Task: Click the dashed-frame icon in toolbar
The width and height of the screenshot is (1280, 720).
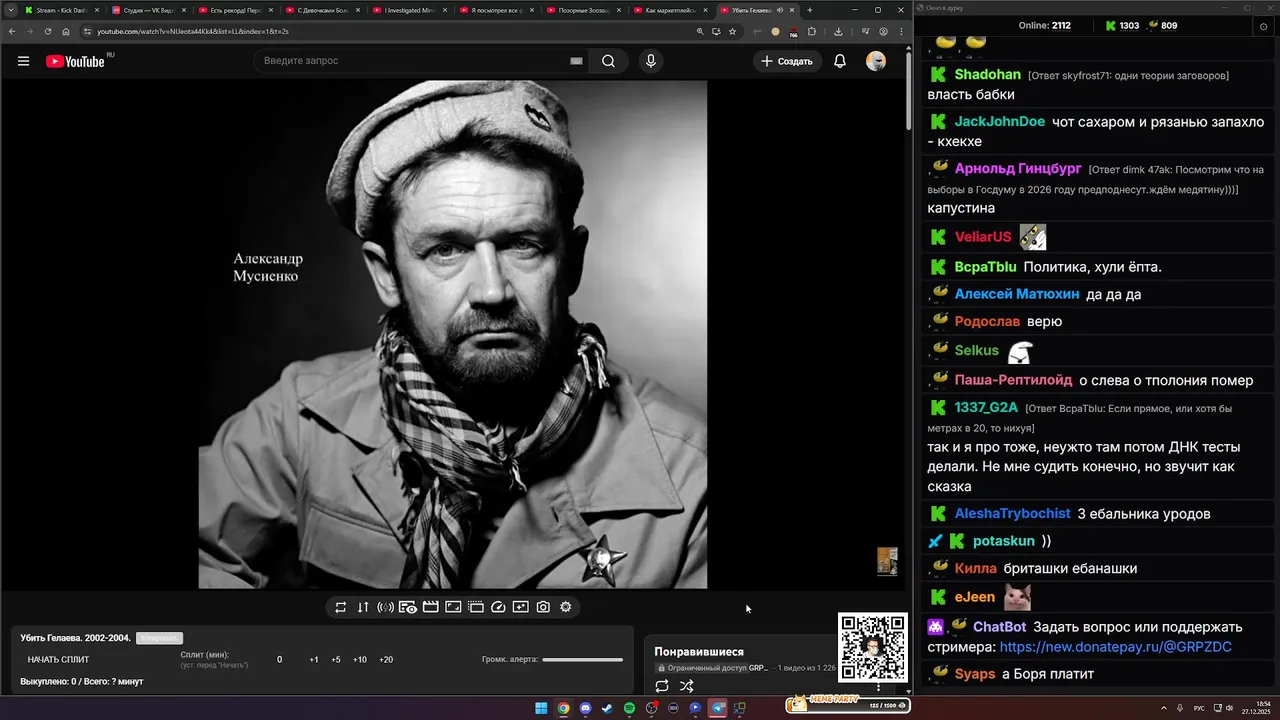Action: (x=476, y=607)
